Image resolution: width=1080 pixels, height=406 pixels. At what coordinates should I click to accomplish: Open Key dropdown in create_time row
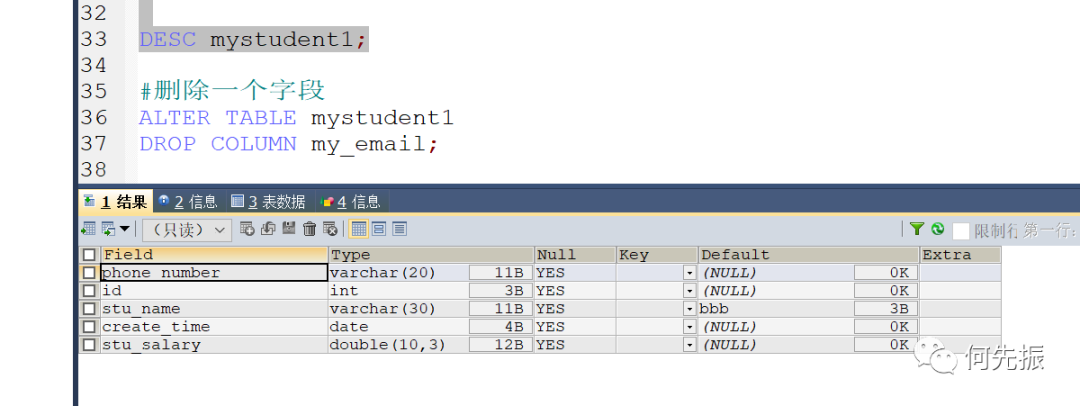tap(689, 327)
